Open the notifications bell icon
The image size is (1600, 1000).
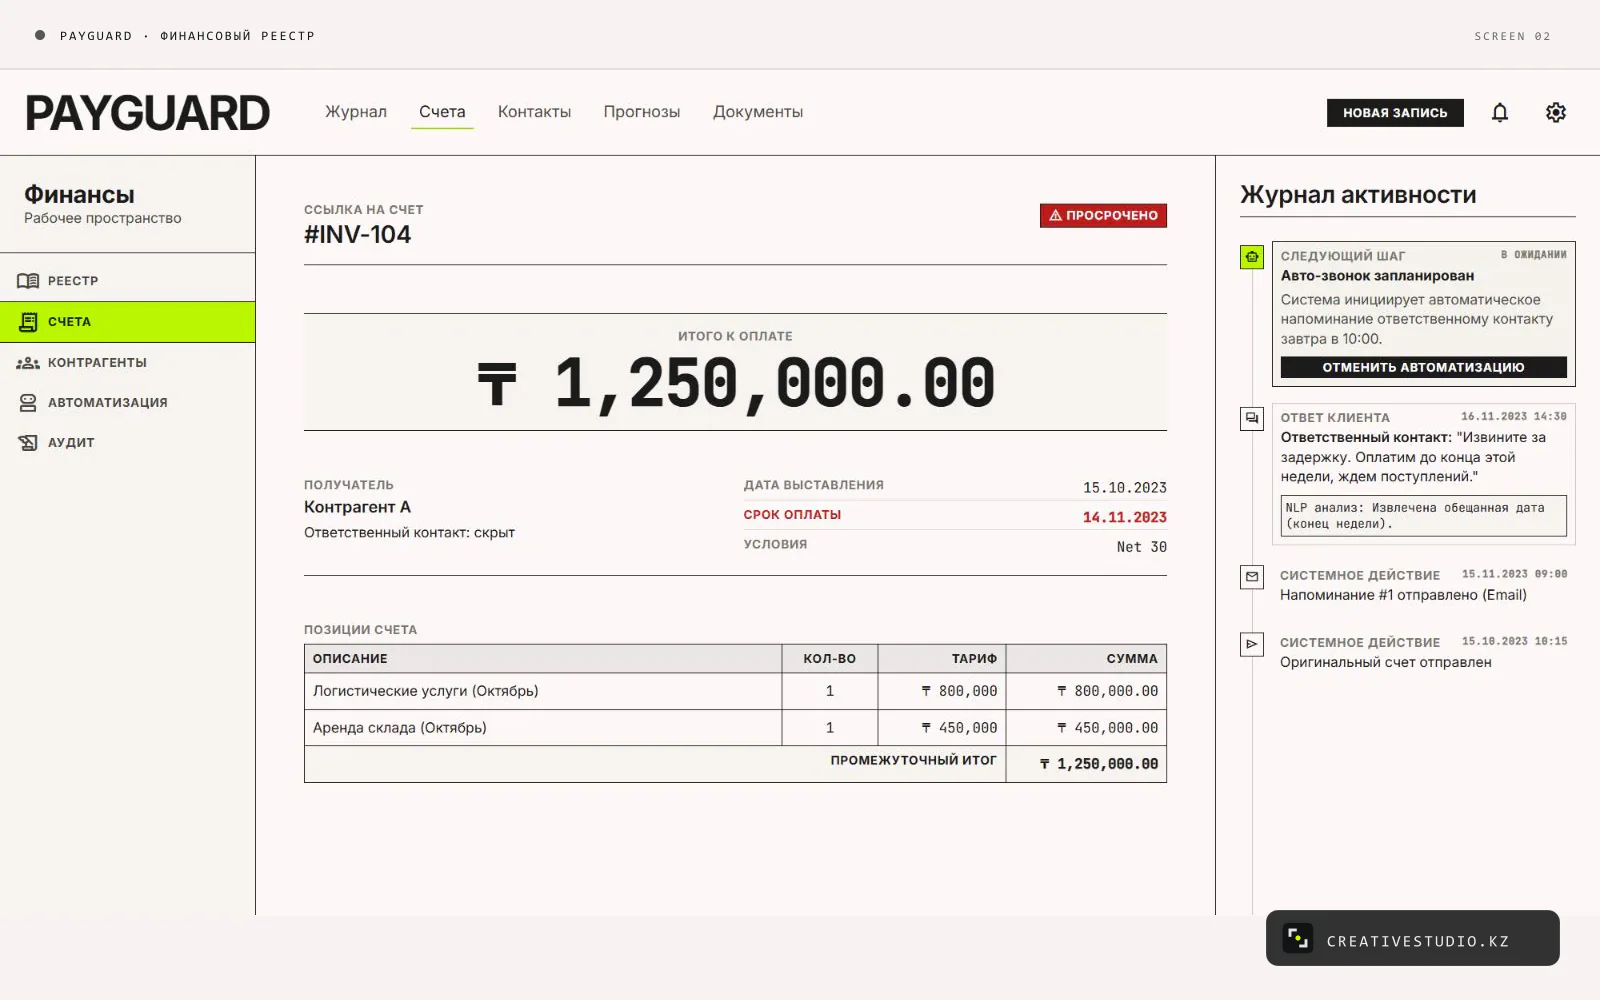1499,113
